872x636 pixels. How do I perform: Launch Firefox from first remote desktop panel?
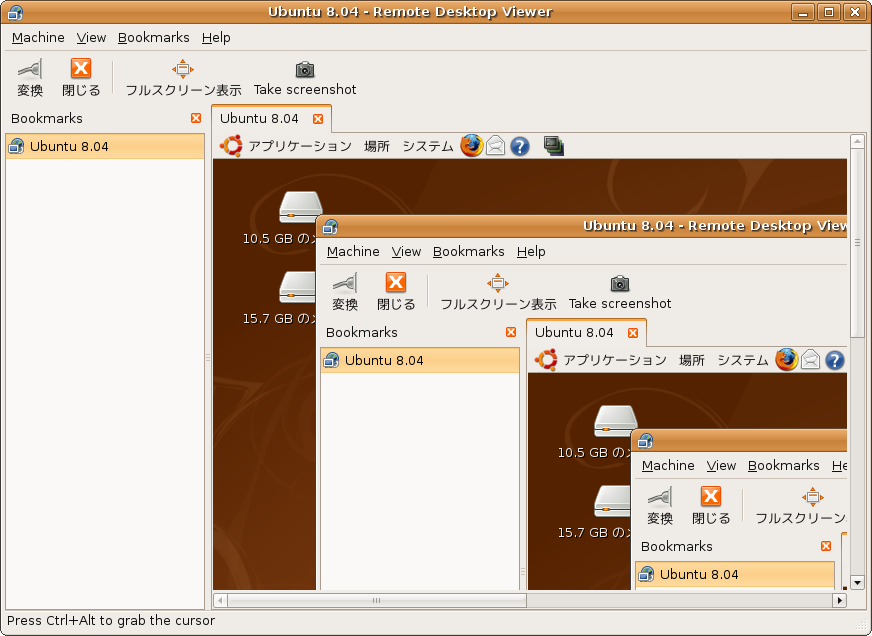click(472, 146)
